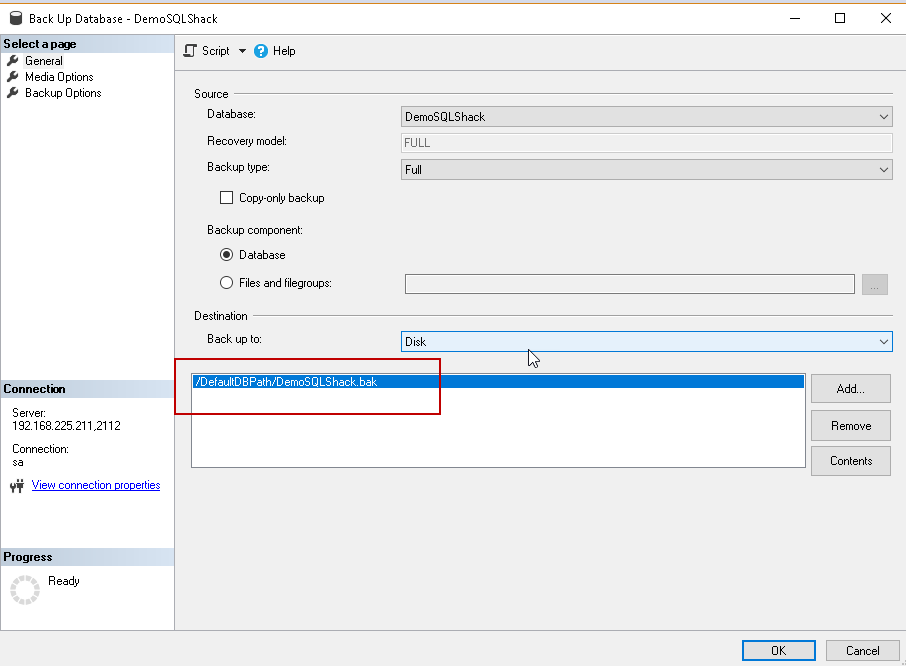Click the Recovery model FULL field

[647, 143]
